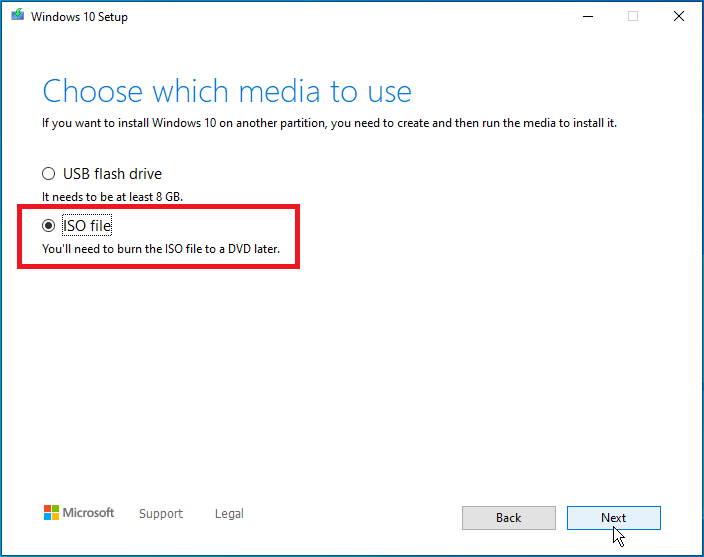This screenshot has width=704, height=557.
Task: Click the 'It needs to be at least 8 GB.' text
Action: tap(112, 197)
